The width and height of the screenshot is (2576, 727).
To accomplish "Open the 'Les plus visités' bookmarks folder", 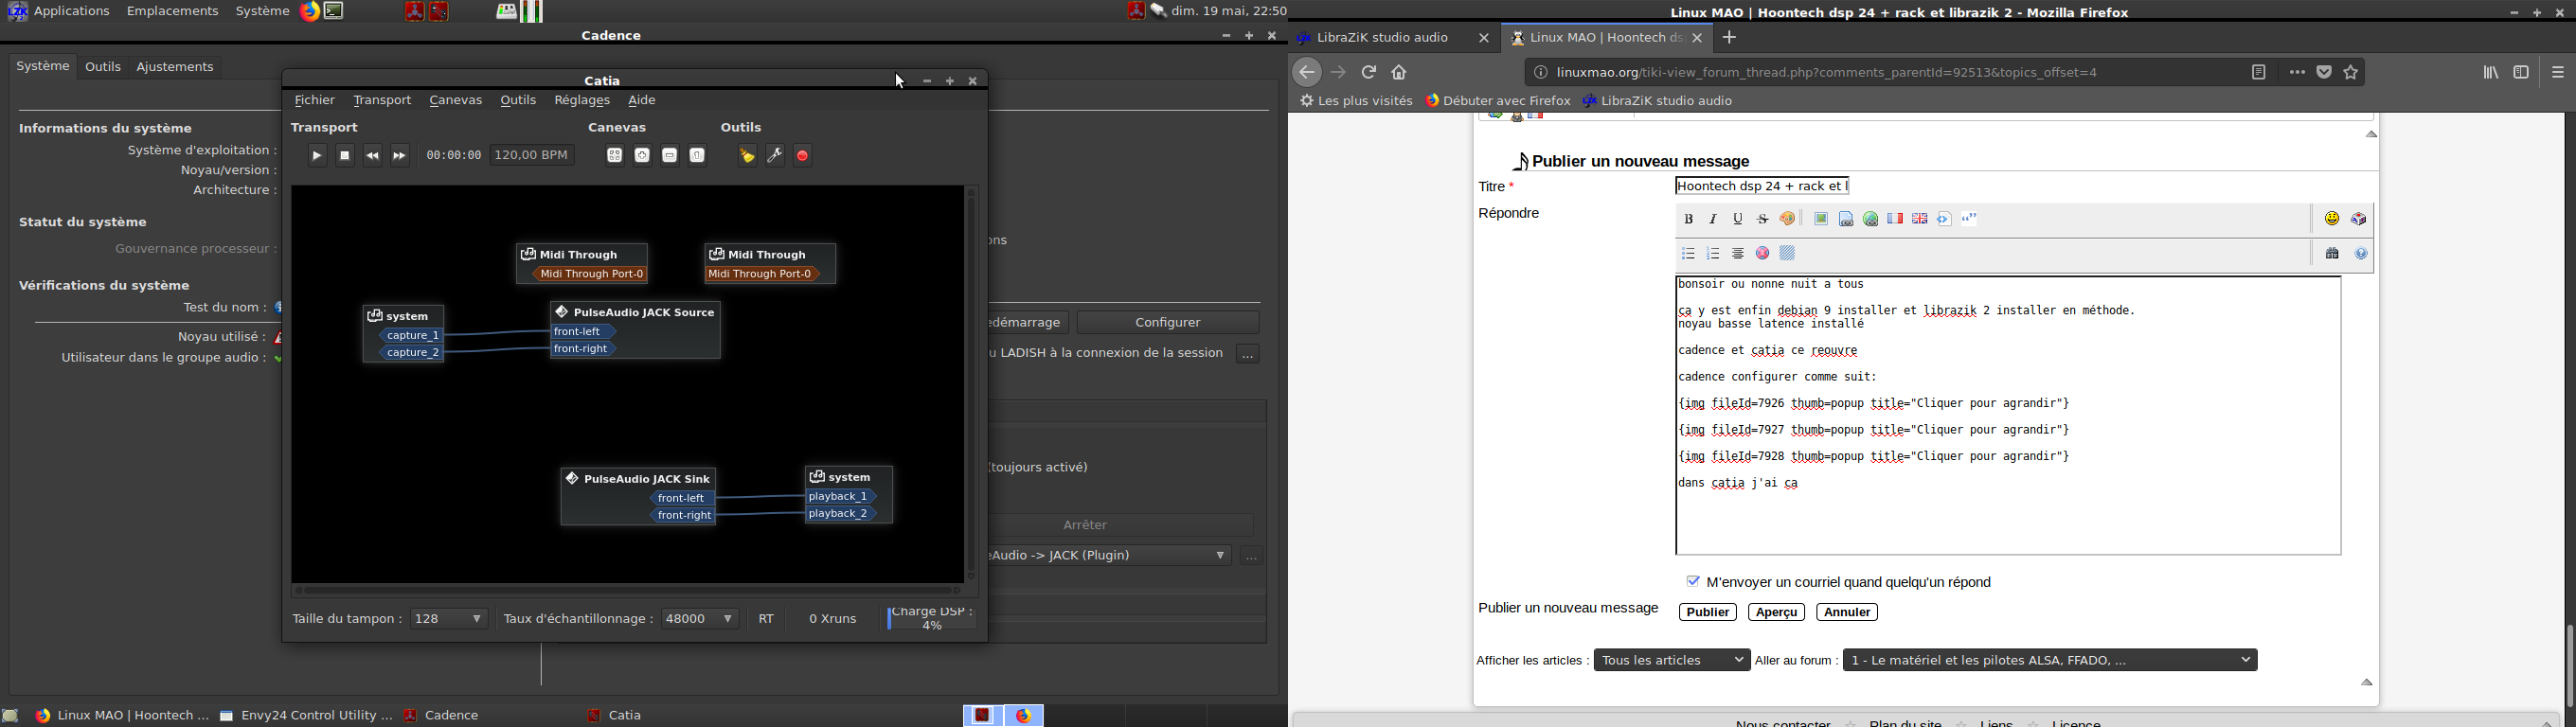I will click(1356, 101).
